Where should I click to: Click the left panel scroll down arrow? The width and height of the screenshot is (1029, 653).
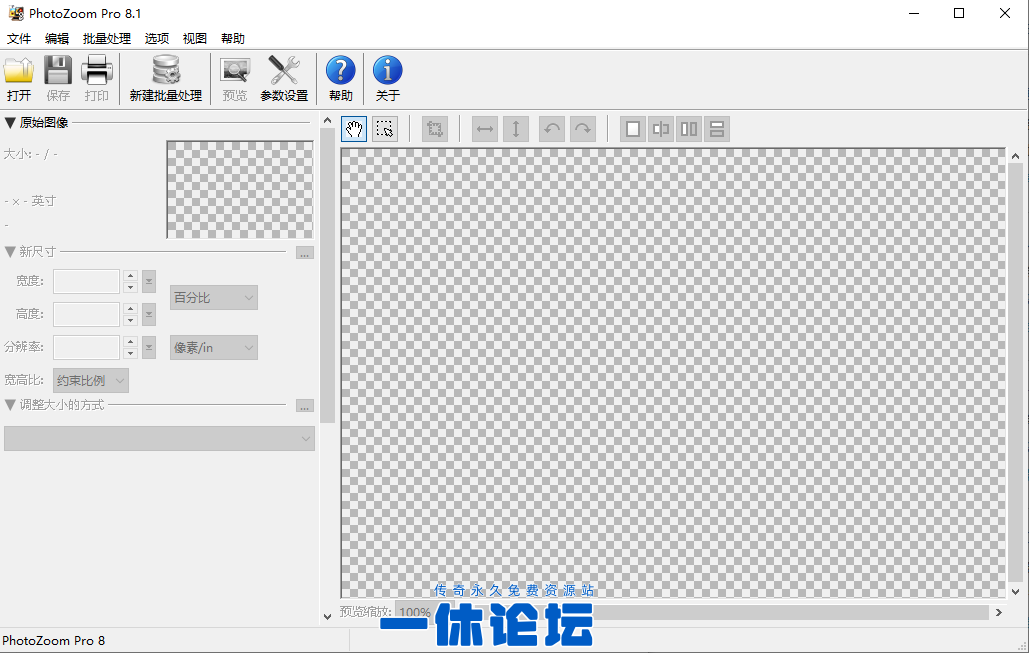(x=327, y=616)
